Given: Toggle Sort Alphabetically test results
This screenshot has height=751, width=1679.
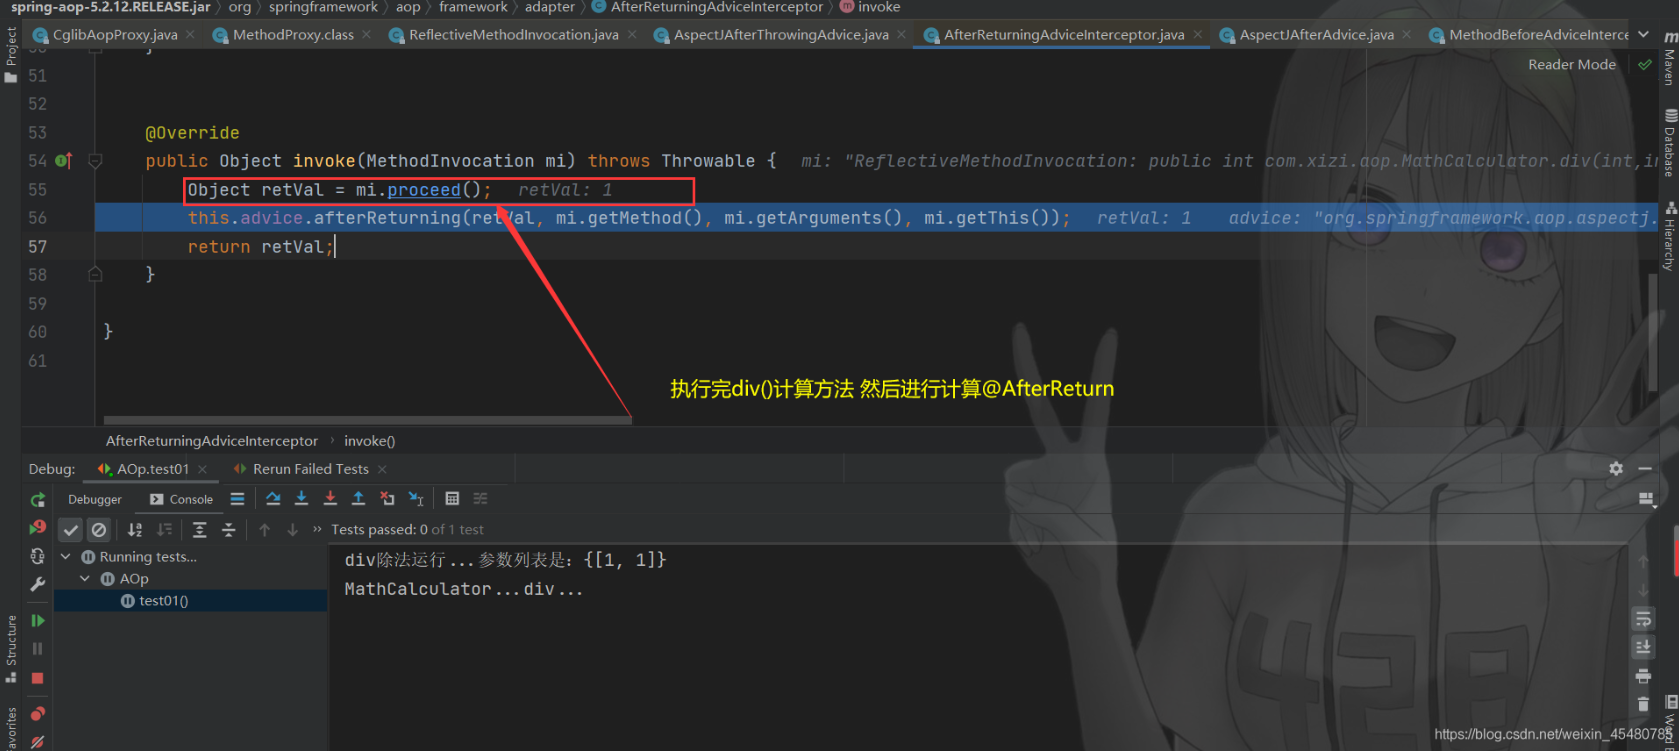Looking at the screenshot, I should click(x=135, y=530).
